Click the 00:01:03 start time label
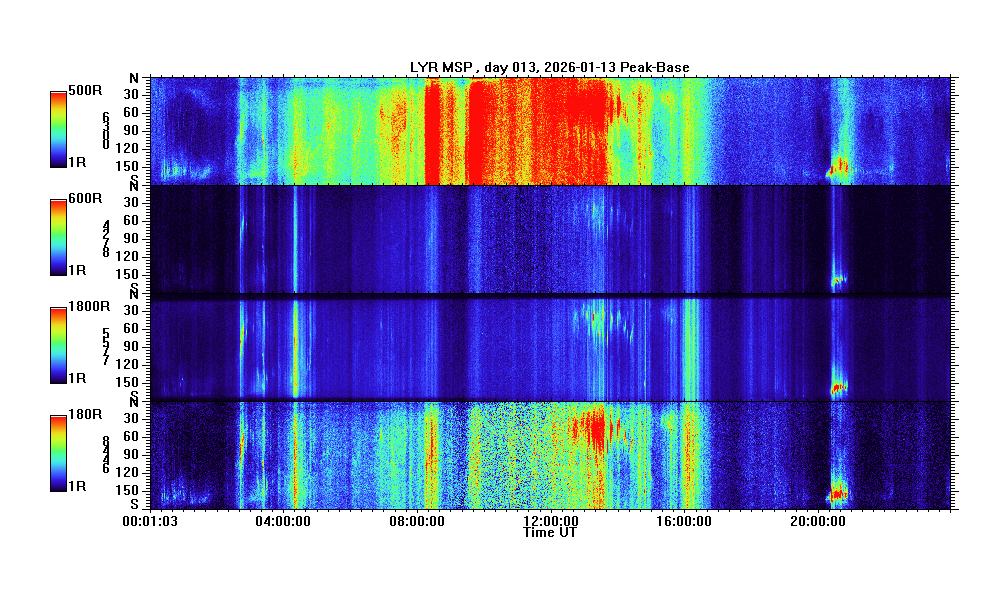The height and width of the screenshot is (600, 1000). [x=150, y=520]
